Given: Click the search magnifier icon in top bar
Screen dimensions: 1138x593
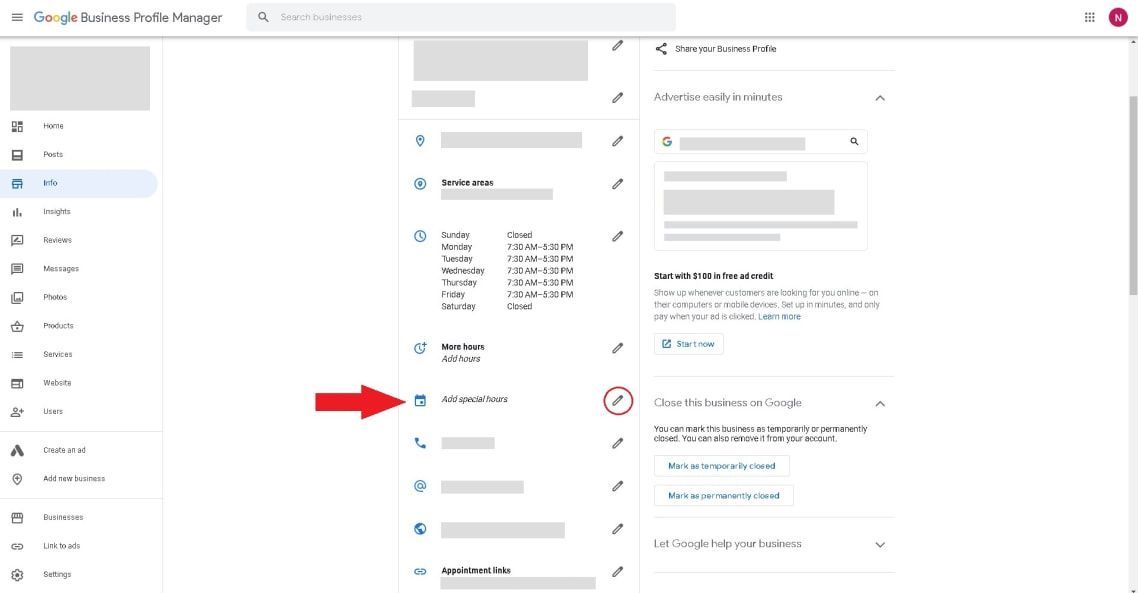Looking at the screenshot, I should pos(263,17).
